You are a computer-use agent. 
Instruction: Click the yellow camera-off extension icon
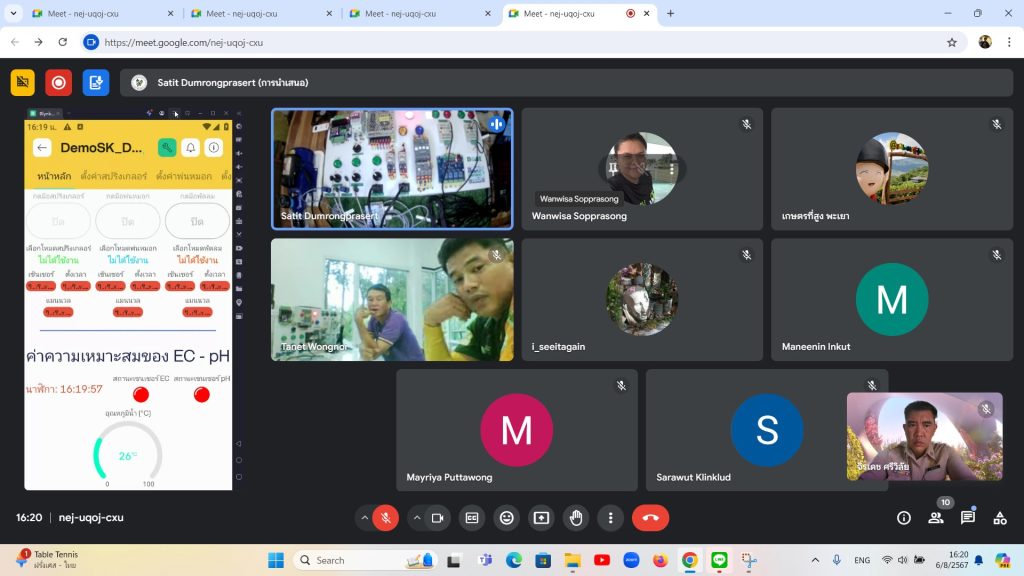pos(23,82)
